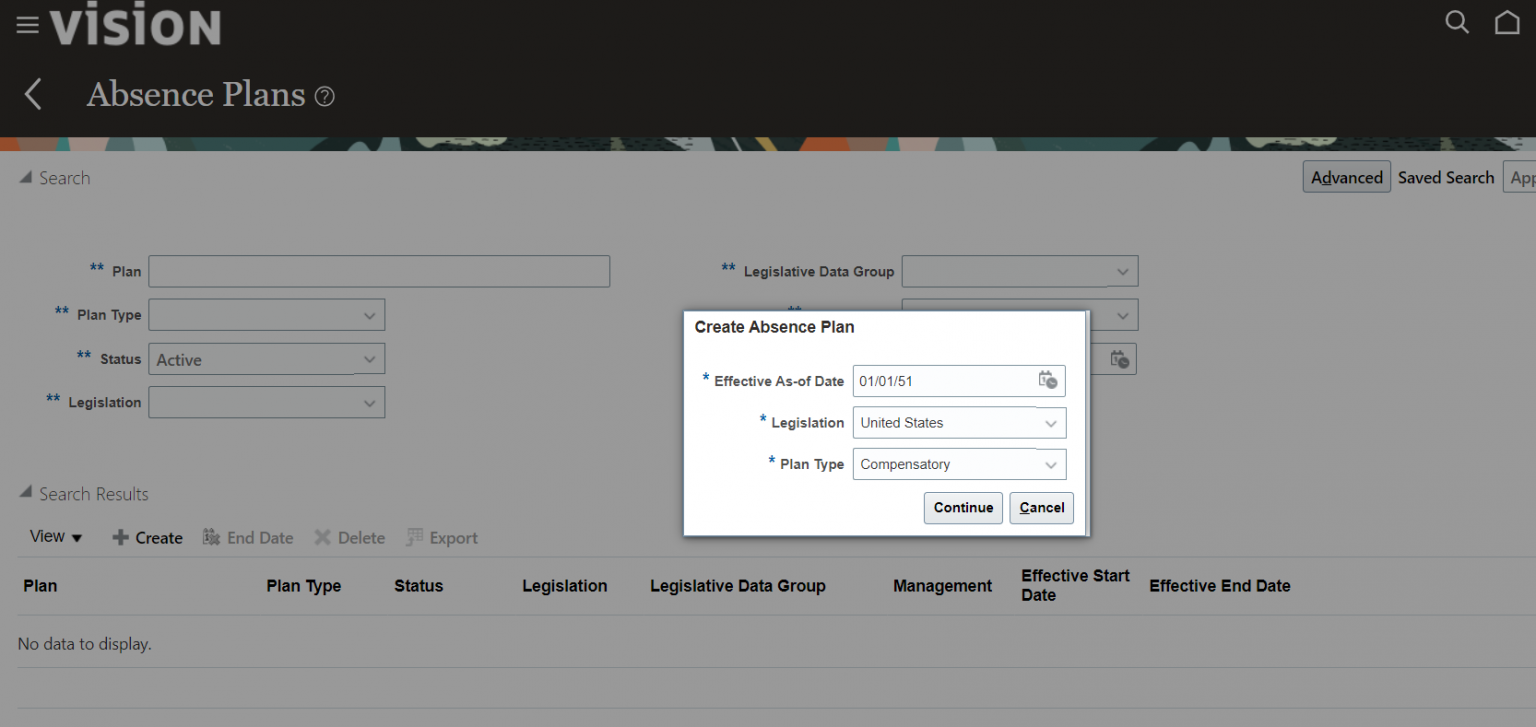1536x727 pixels.
Task: Click the back arrow beside Absence Plans
Action: point(33,95)
